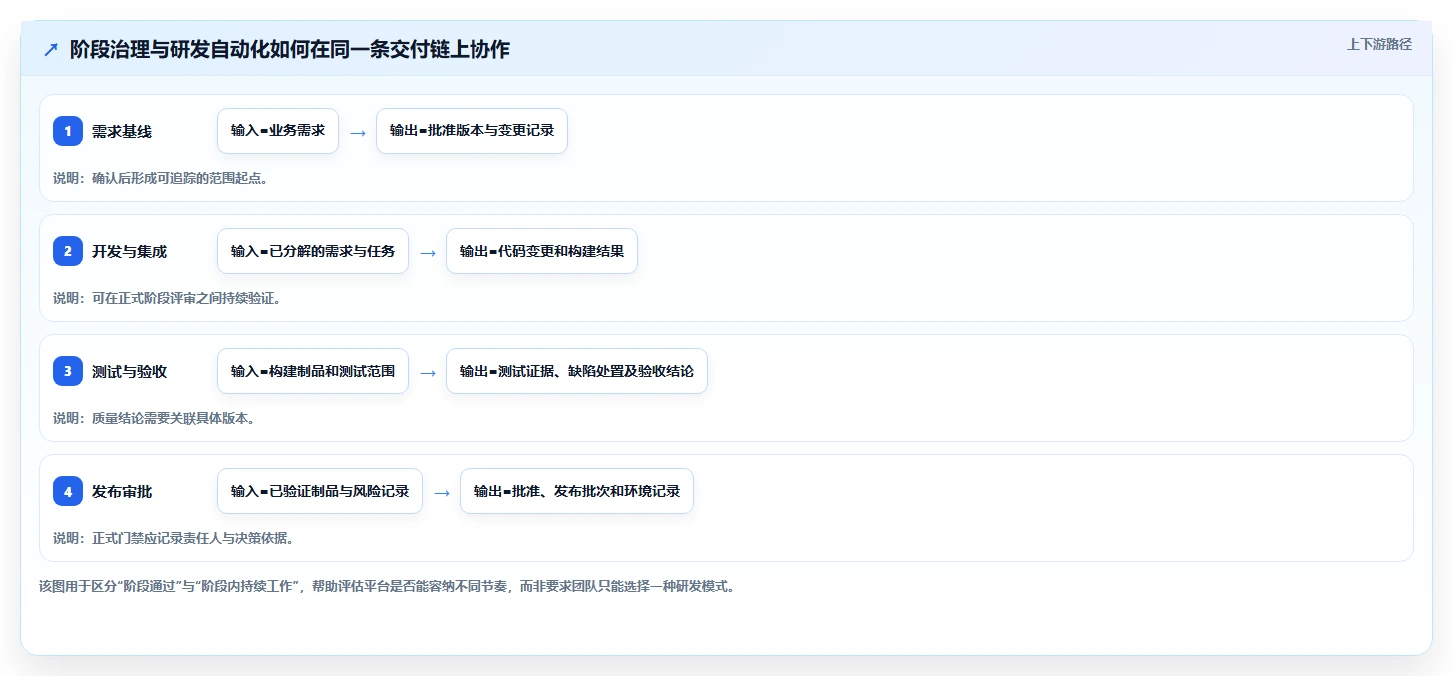Select the 输出=测试证据、缺陷处置及验收结论 chip
1453x676 pixels.
click(x=577, y=371)
